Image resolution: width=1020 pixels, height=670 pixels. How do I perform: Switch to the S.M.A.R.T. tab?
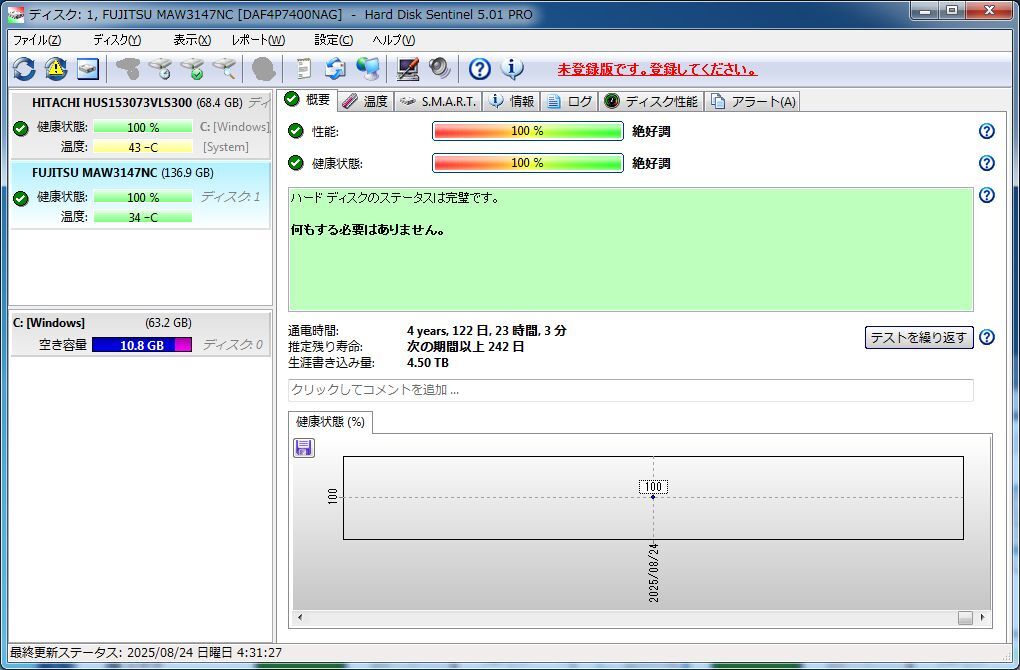click(x=439, y=101)
